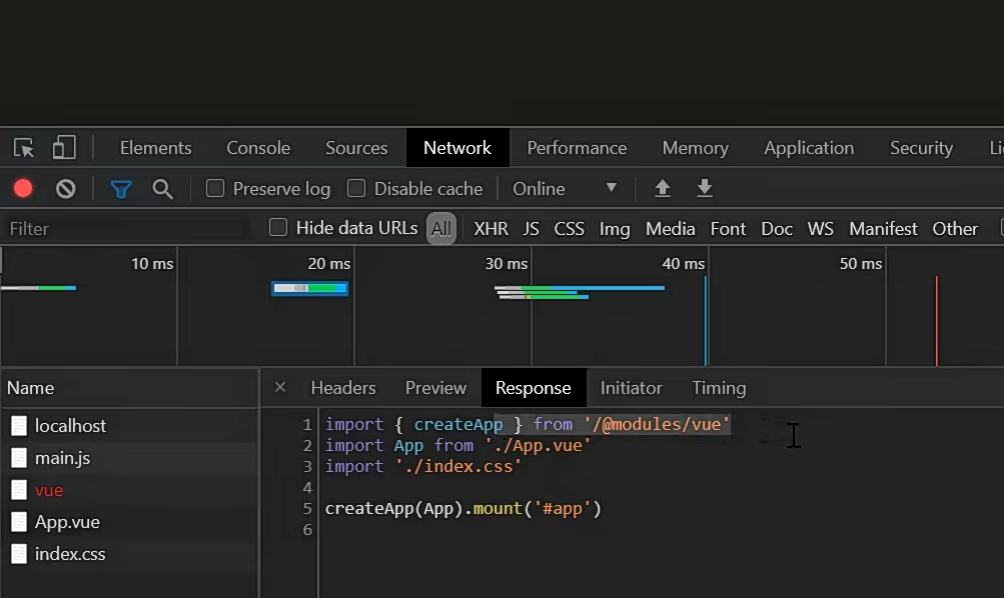Switch to the Console tab
This screenshot has width=1004, height=598.
(x=258, y=148)
